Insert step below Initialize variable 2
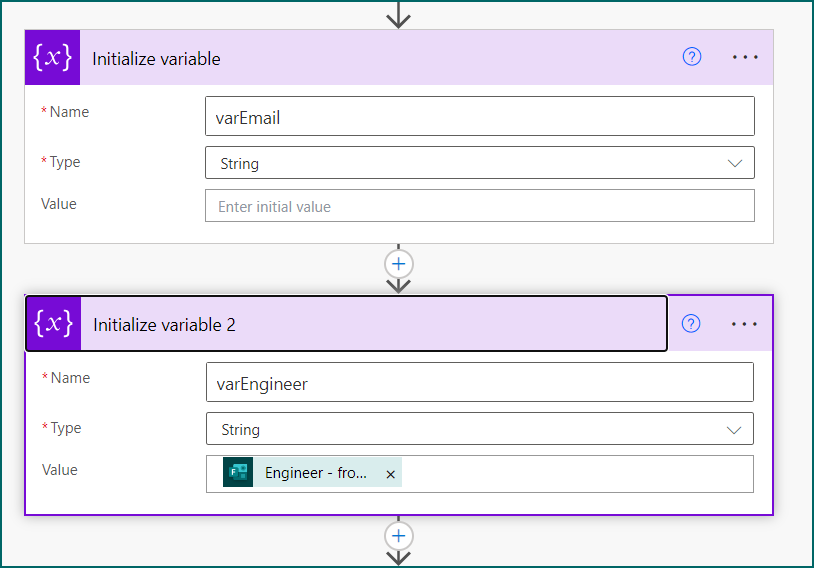 pyautogui.click(x=399, y=536)
